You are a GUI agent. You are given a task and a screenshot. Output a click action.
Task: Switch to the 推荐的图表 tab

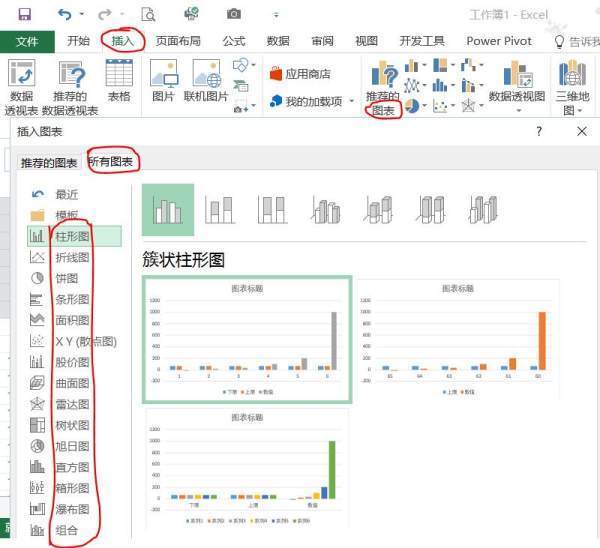pyautogui.click(x=49, y=162)
